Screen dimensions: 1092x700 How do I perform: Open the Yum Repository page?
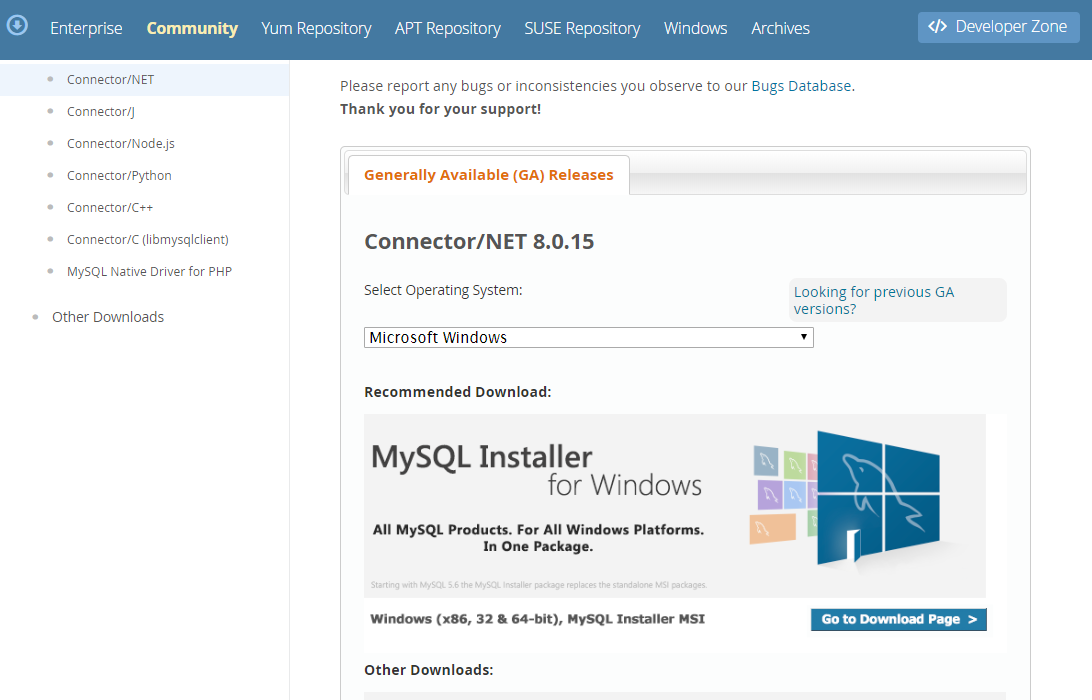pyautogui.click(x=316, y=28)
